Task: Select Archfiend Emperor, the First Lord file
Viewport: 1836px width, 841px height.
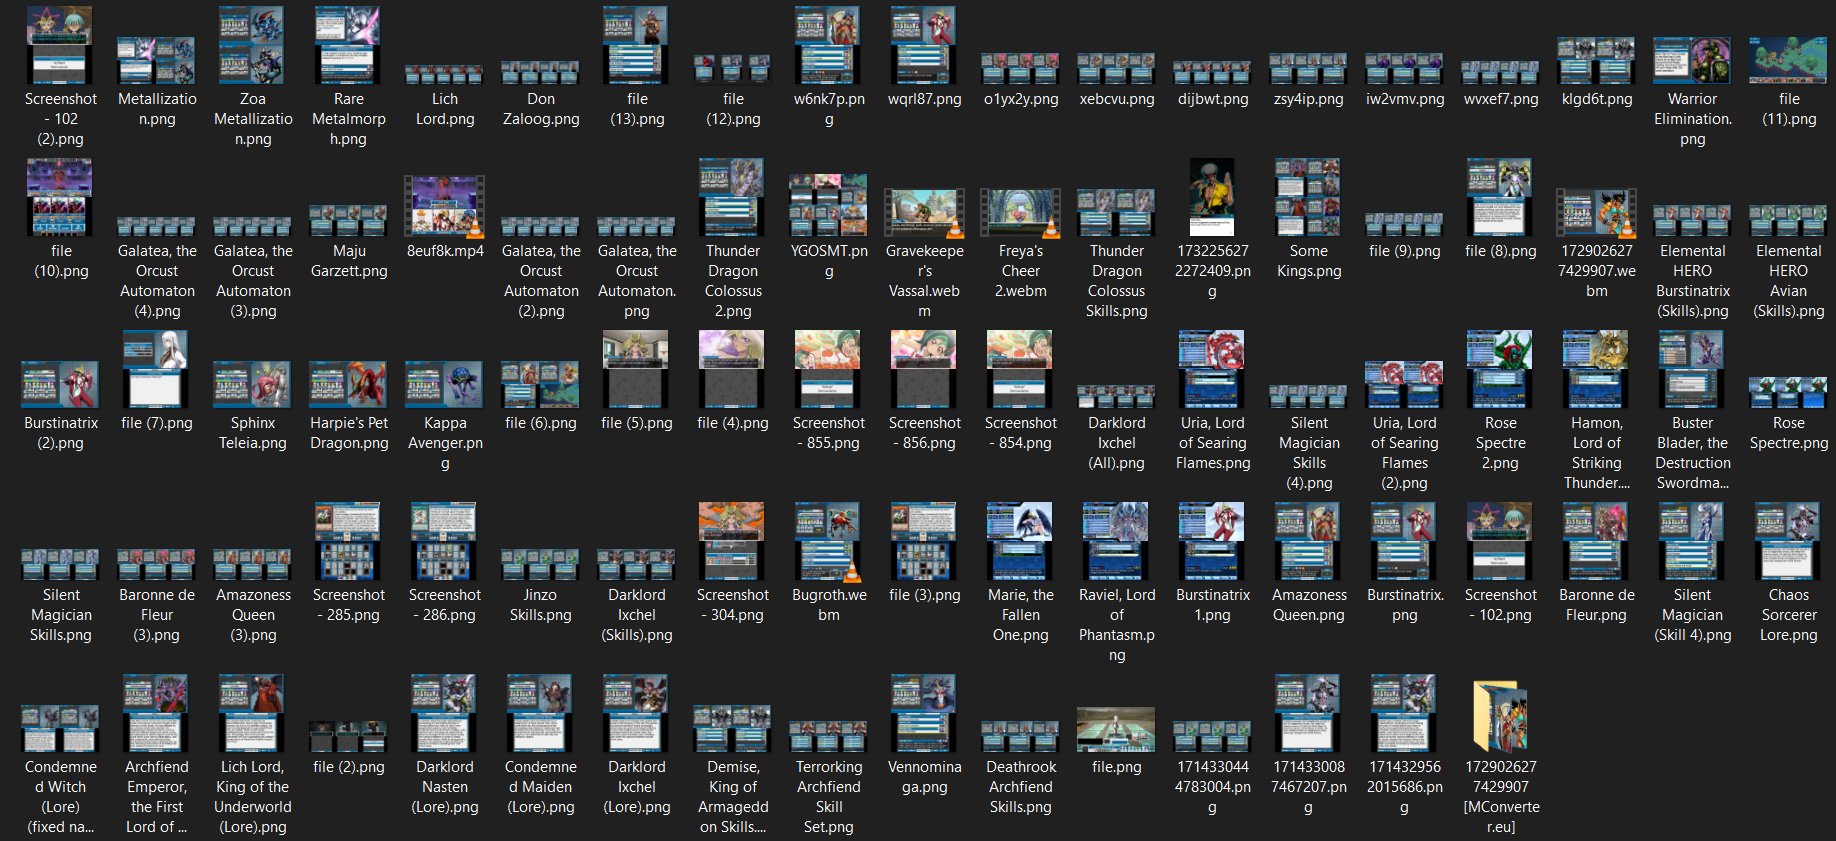Action: [156, 713]
